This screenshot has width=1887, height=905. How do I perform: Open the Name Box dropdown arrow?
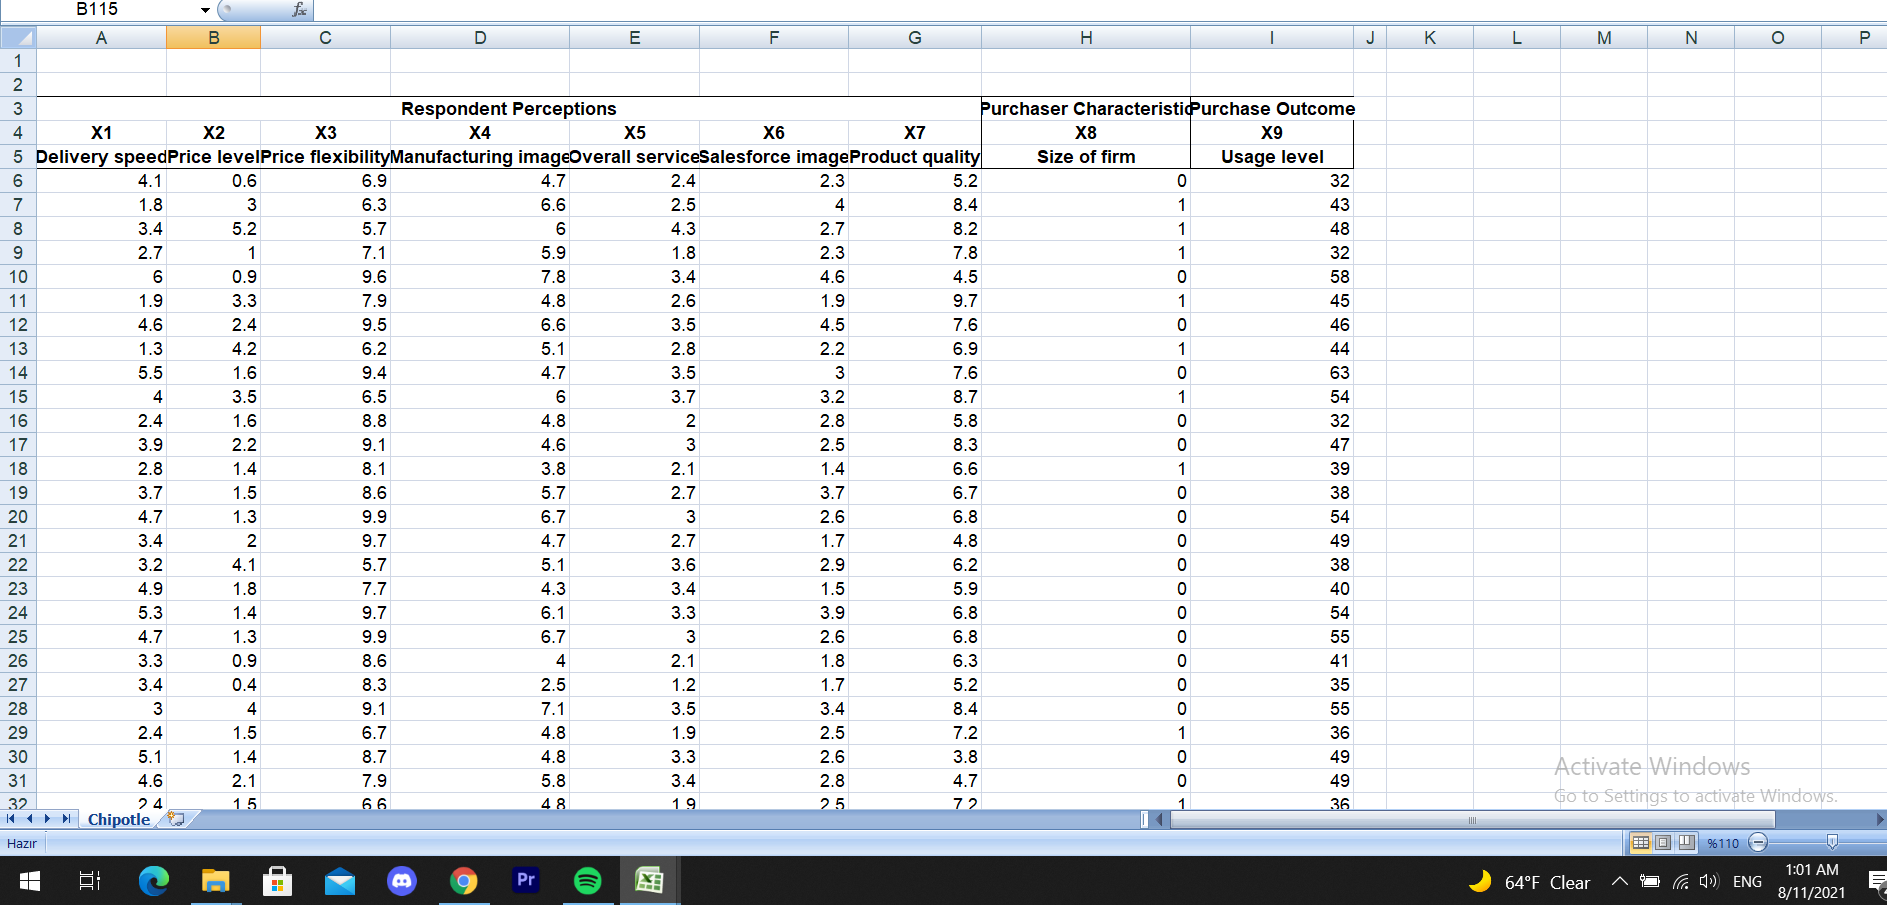click(x=205, y=10)
